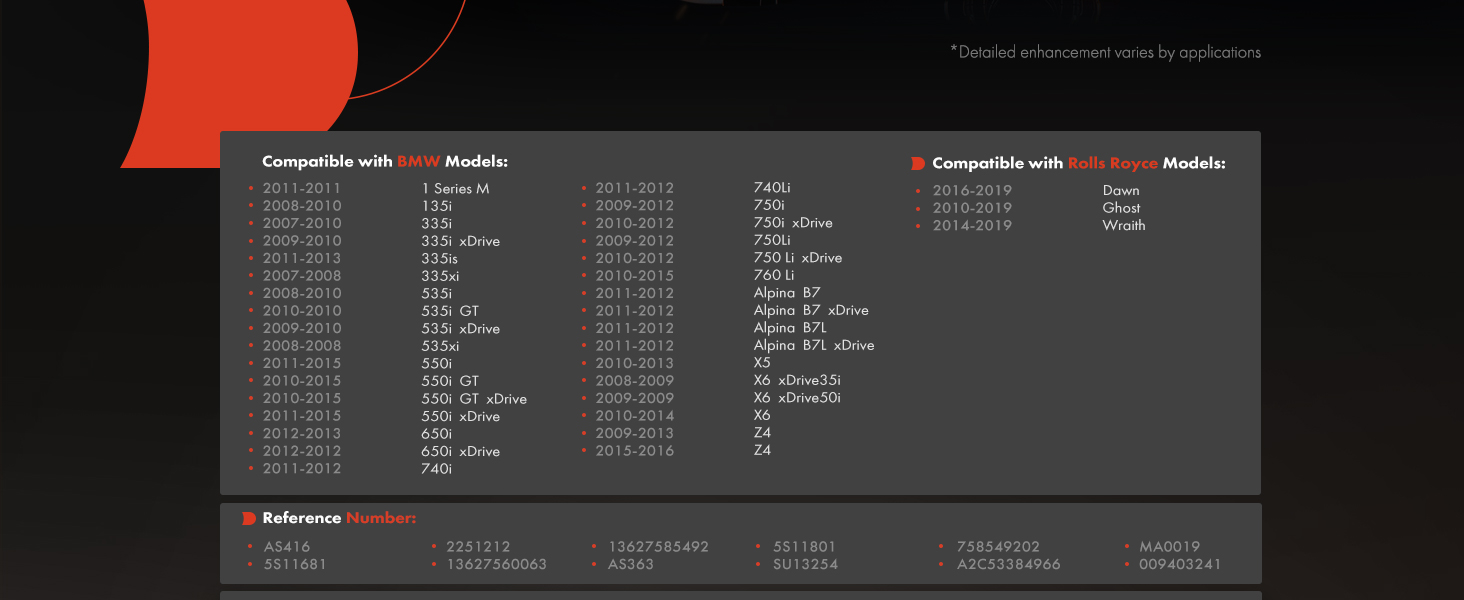Click the "Alpina B7 xDrive" entry
Screen dimensions: 1464x600
[x=811, y=310]
